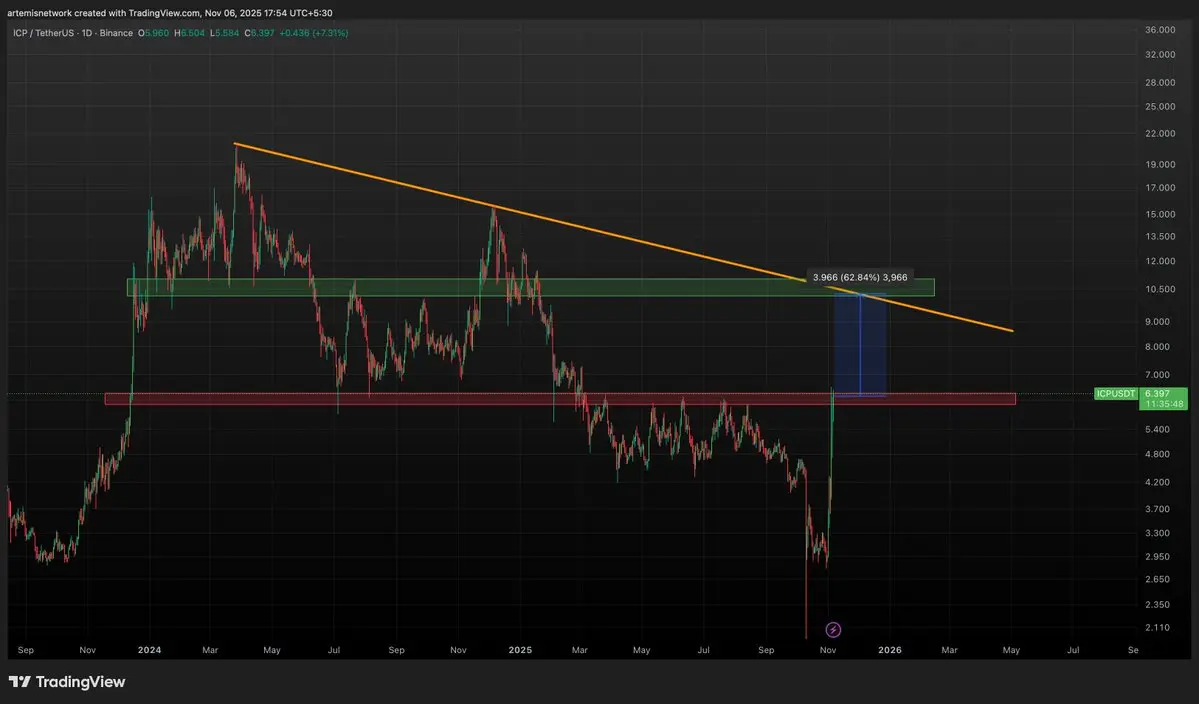This screenshot has width=1199, height=704.
Task: Select the green resistance zone rectangle
Action: 530,287
